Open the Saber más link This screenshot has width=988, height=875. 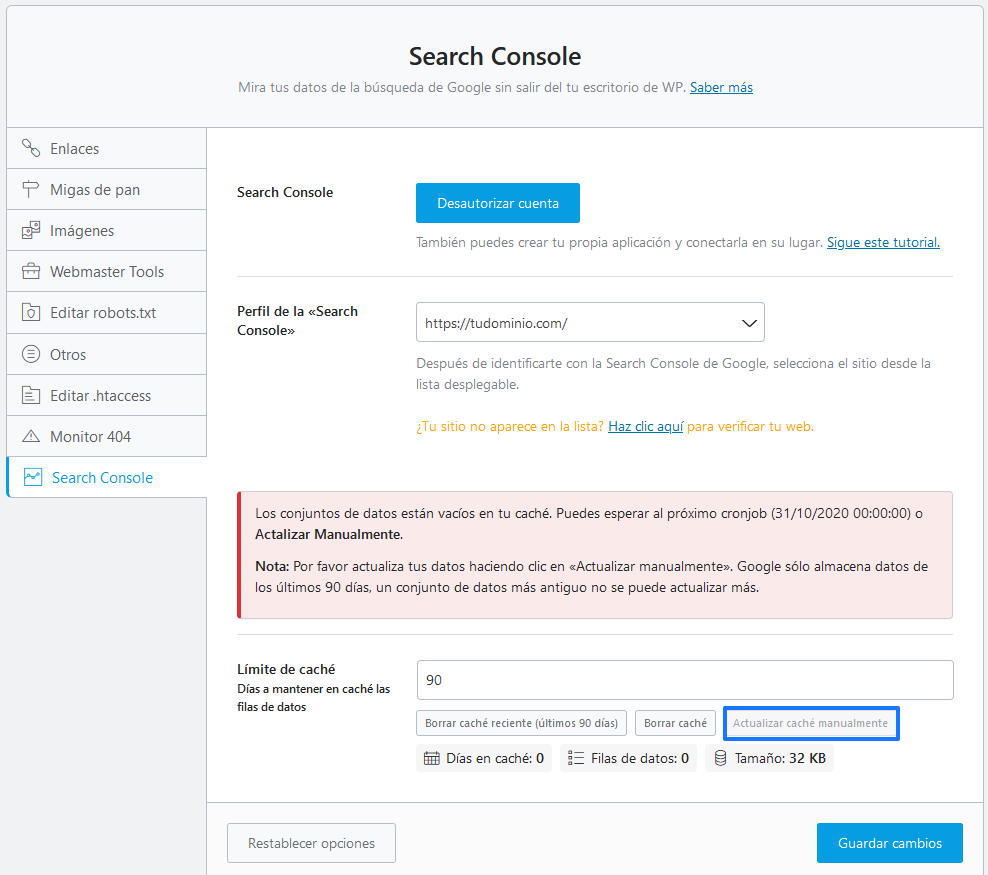tap(721, 88)
